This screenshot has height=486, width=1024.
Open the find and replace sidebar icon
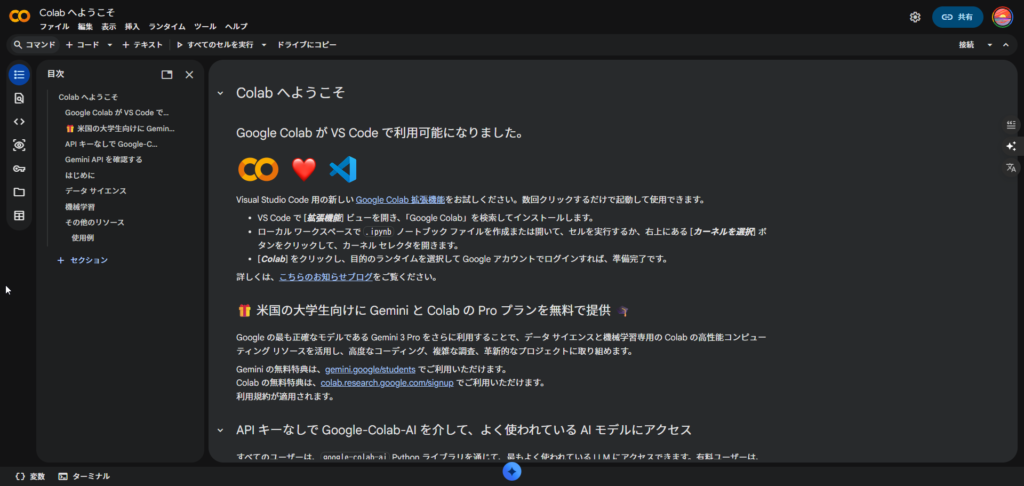click(19, 98)
